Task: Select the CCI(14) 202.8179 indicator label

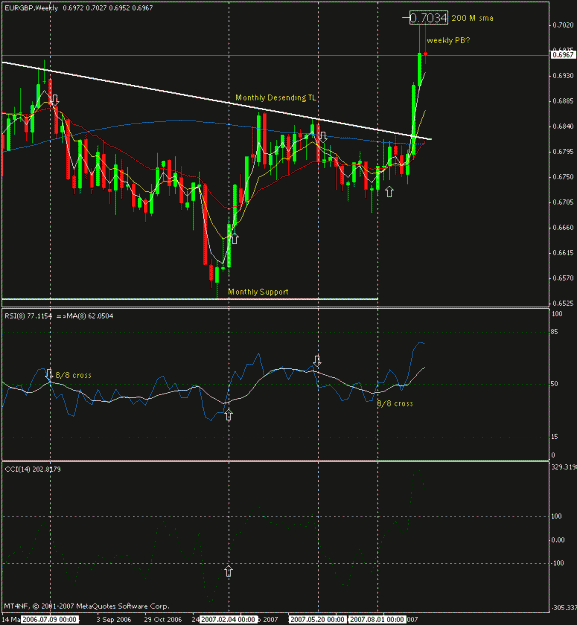Action: click(33, 470)
